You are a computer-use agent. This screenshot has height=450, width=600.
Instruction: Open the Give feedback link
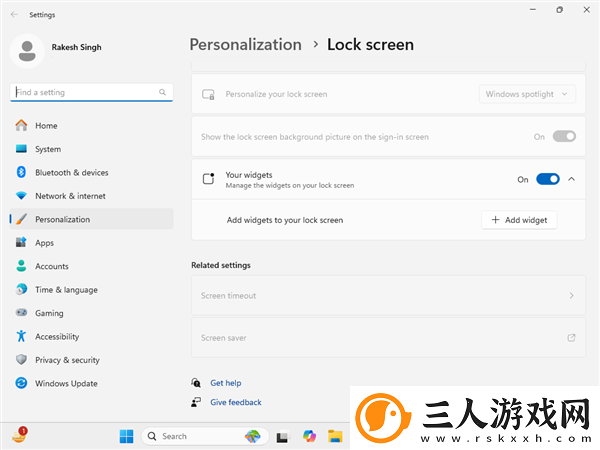point(236,402)
